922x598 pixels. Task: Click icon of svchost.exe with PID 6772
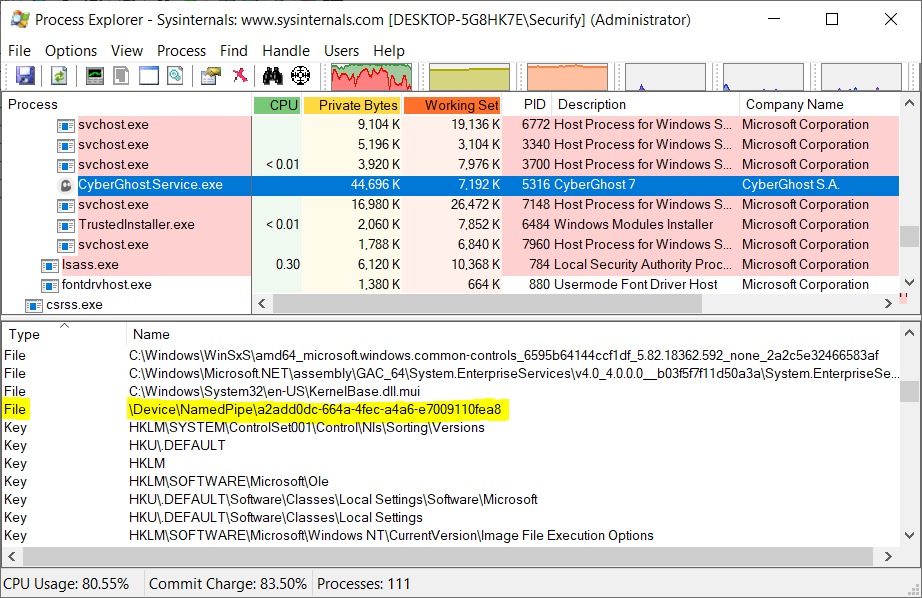(x=65, y=125)
